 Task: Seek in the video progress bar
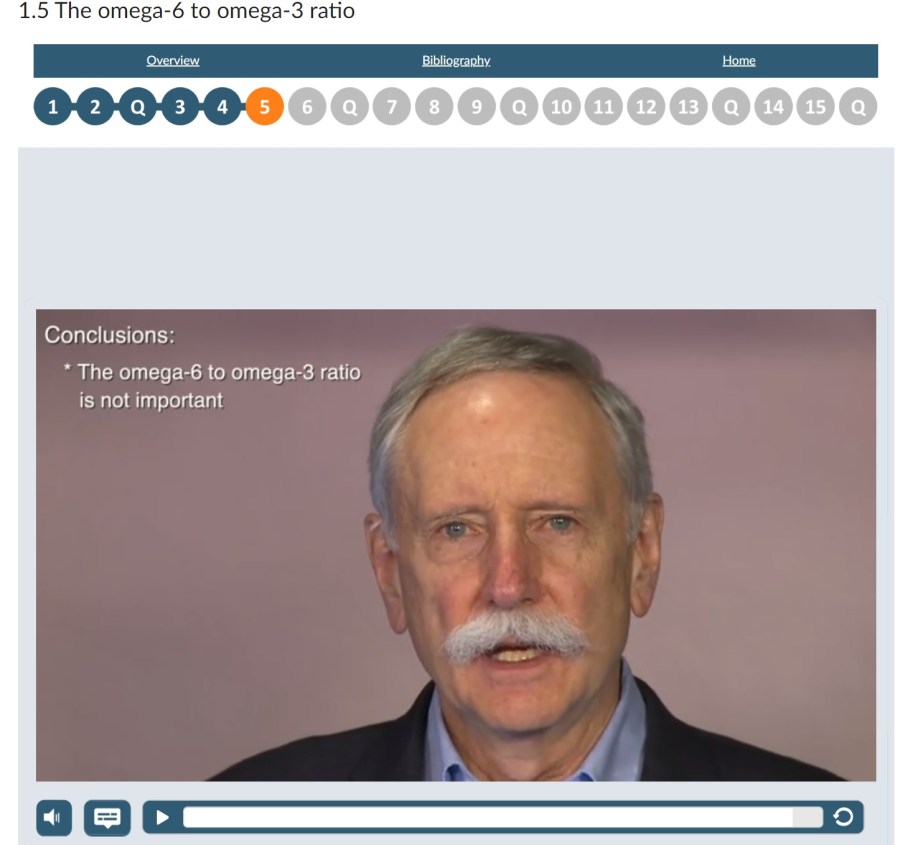click(502, 817)
